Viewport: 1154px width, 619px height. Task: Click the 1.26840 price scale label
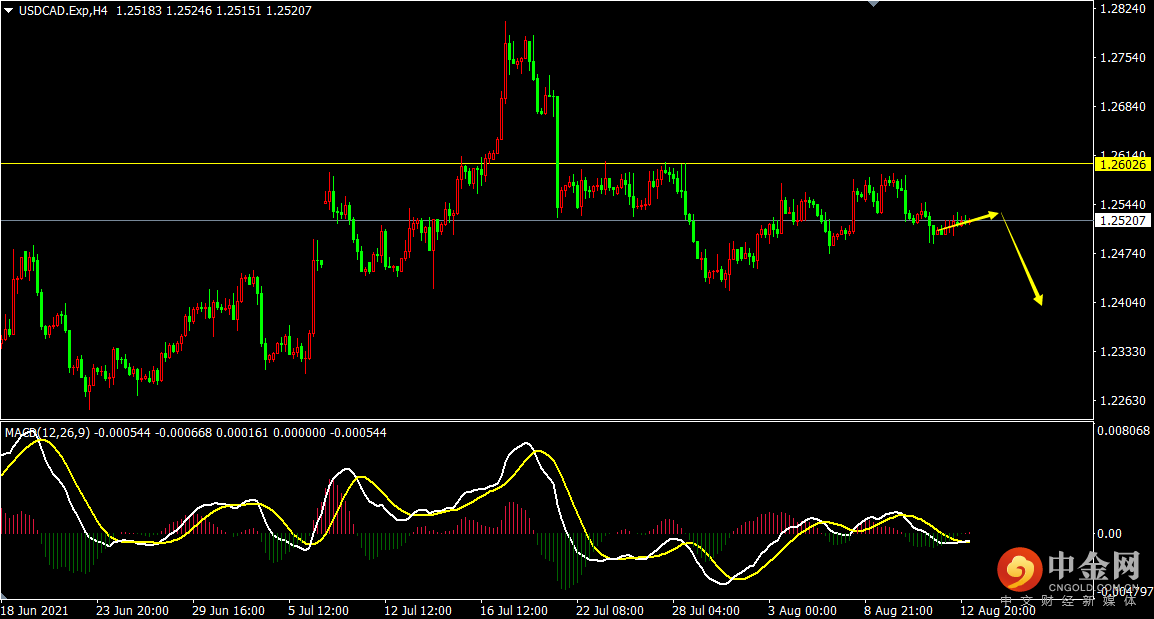click(x=1122, y=107)
